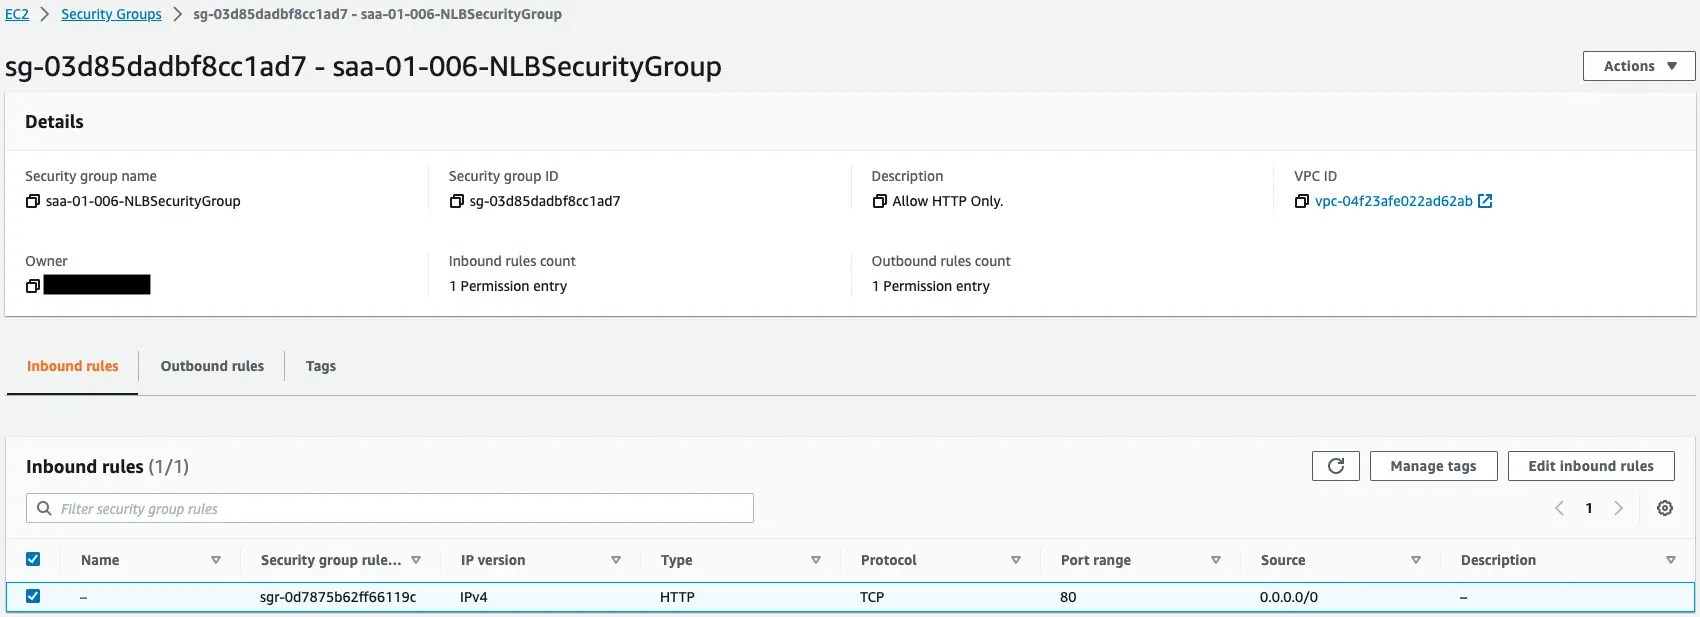Click the source 0.0.0.0/0 cell
This screenshot has width=1700, height=617.
pyautogui.click(x=1289, y=597)
